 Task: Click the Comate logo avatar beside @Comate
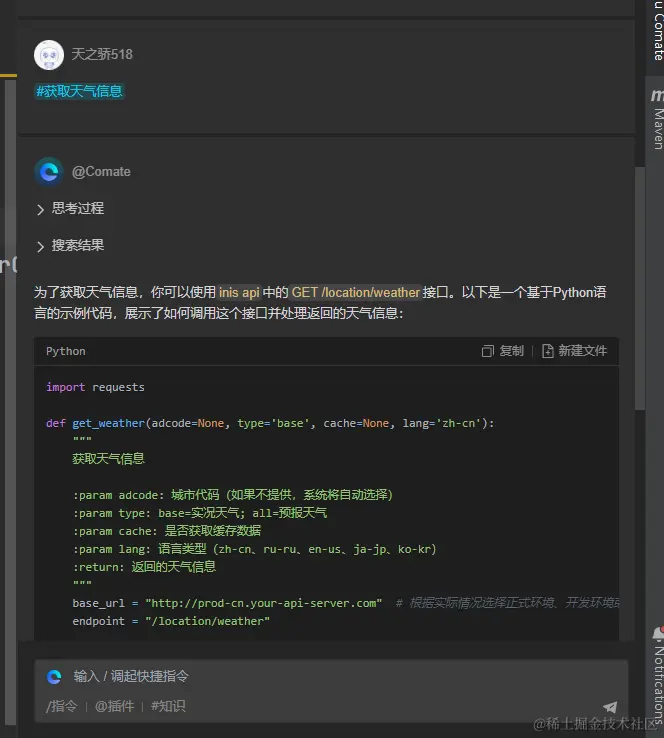coord(49,172)
